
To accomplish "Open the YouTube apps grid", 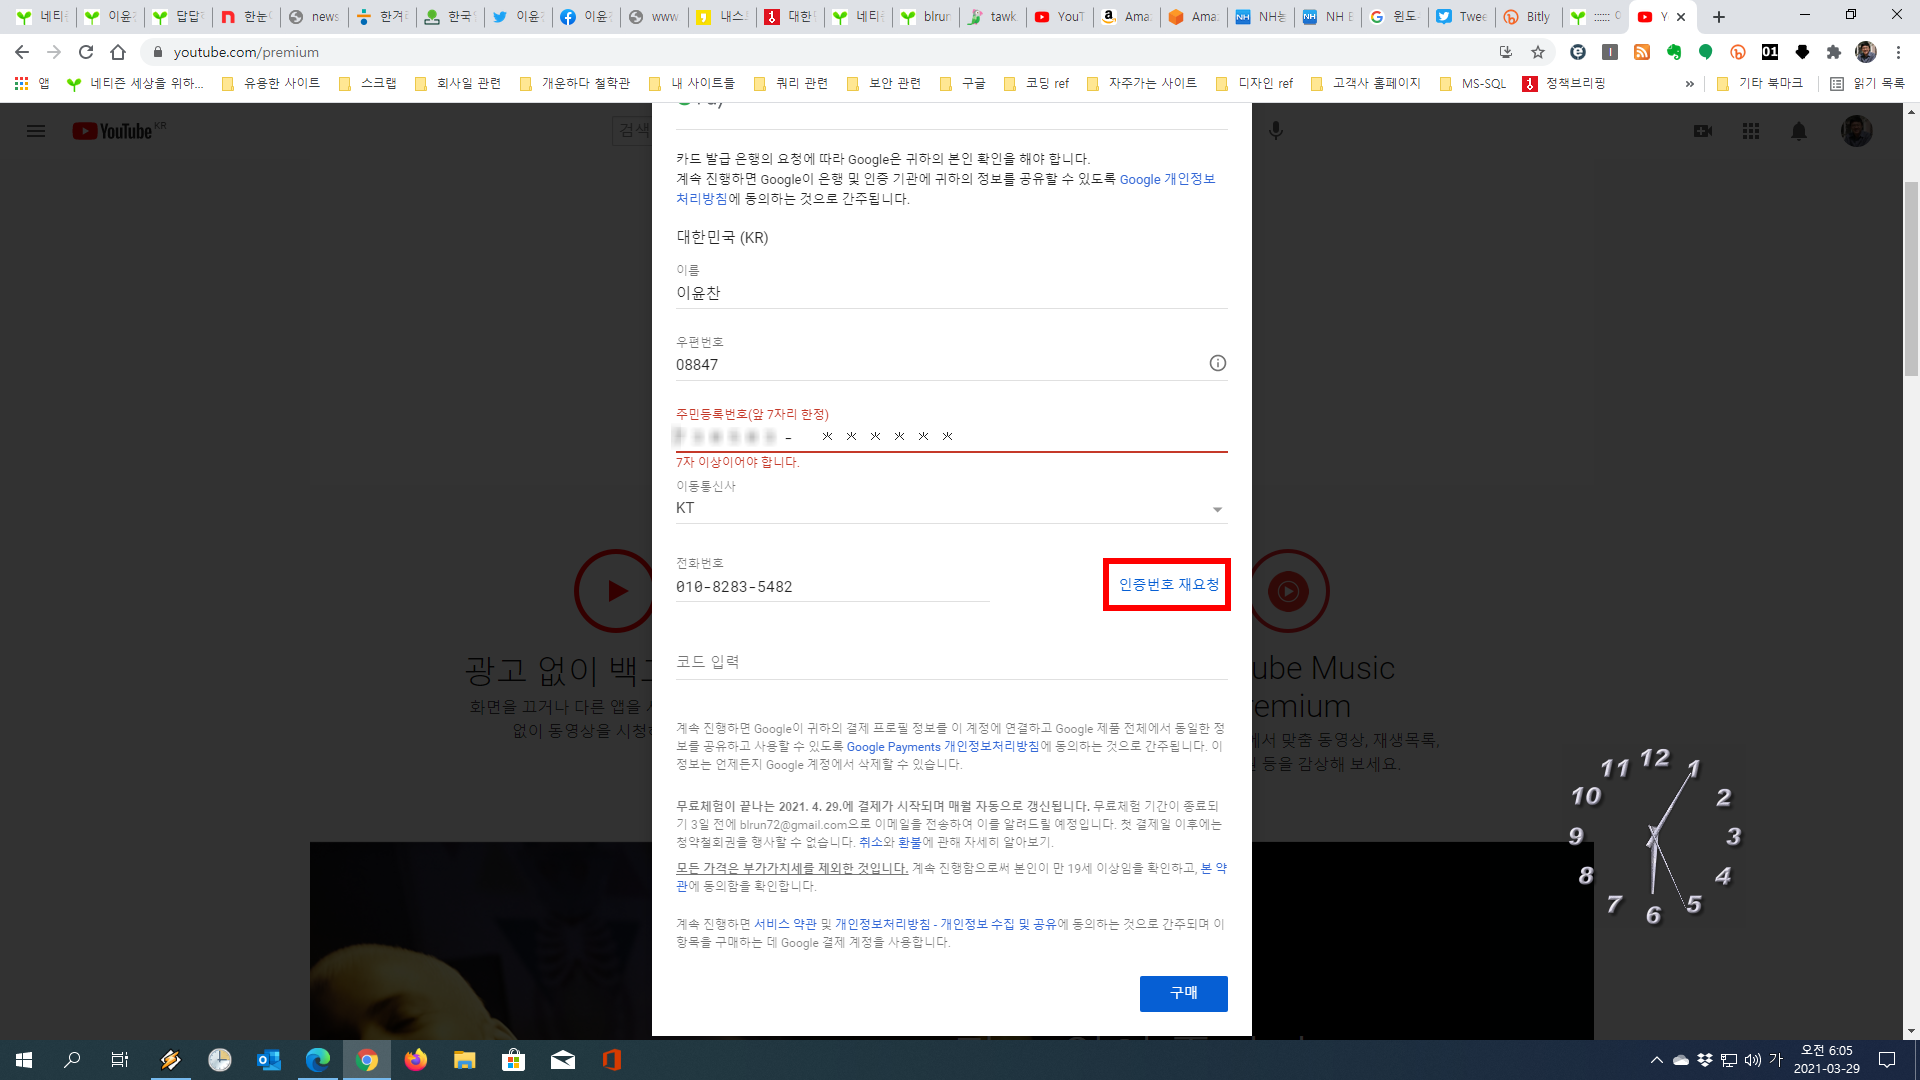I will point(1751,131).
